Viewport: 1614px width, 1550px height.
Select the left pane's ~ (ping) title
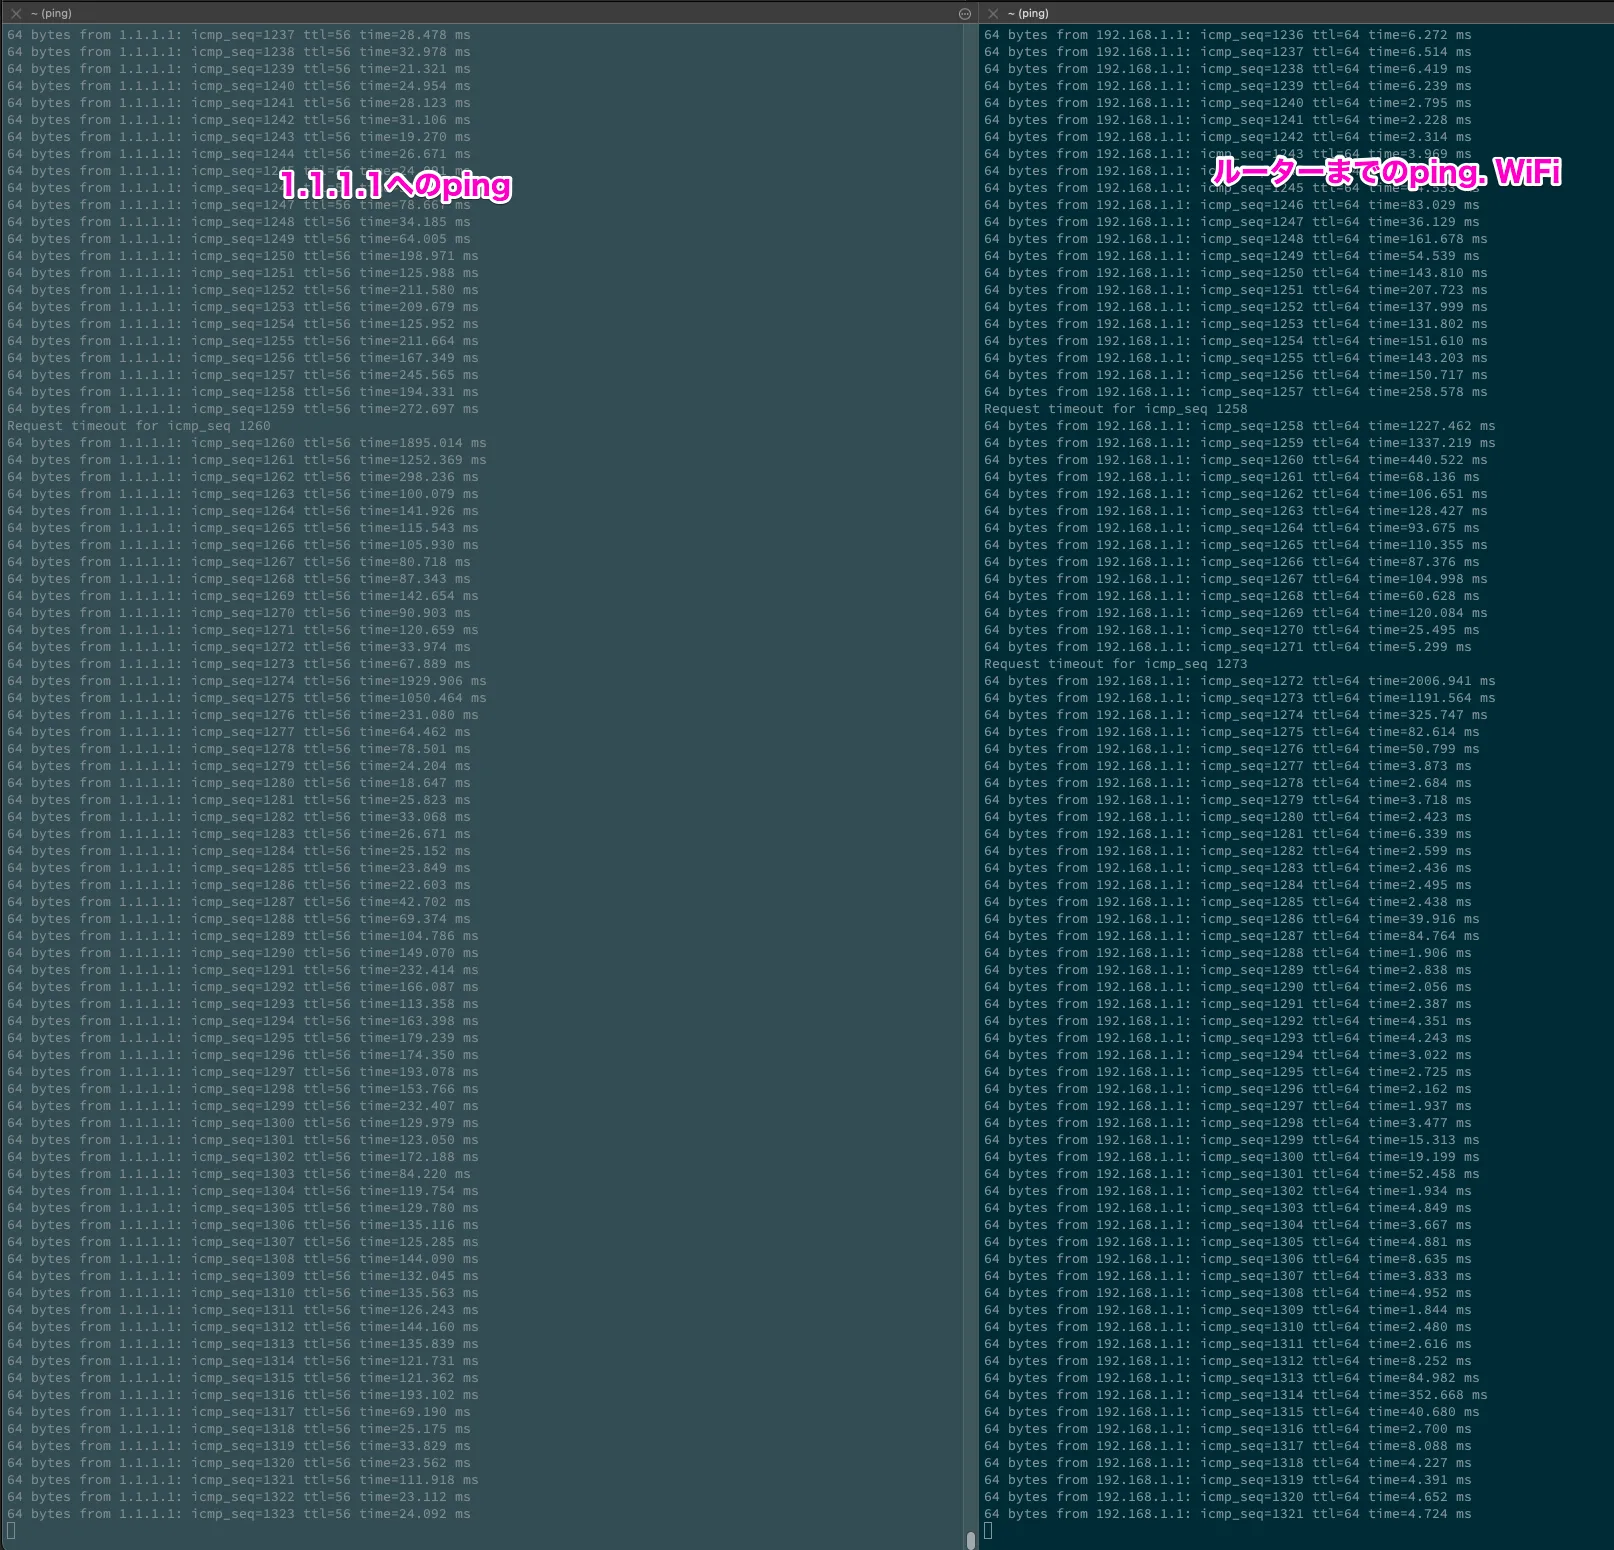pos(51,13)
